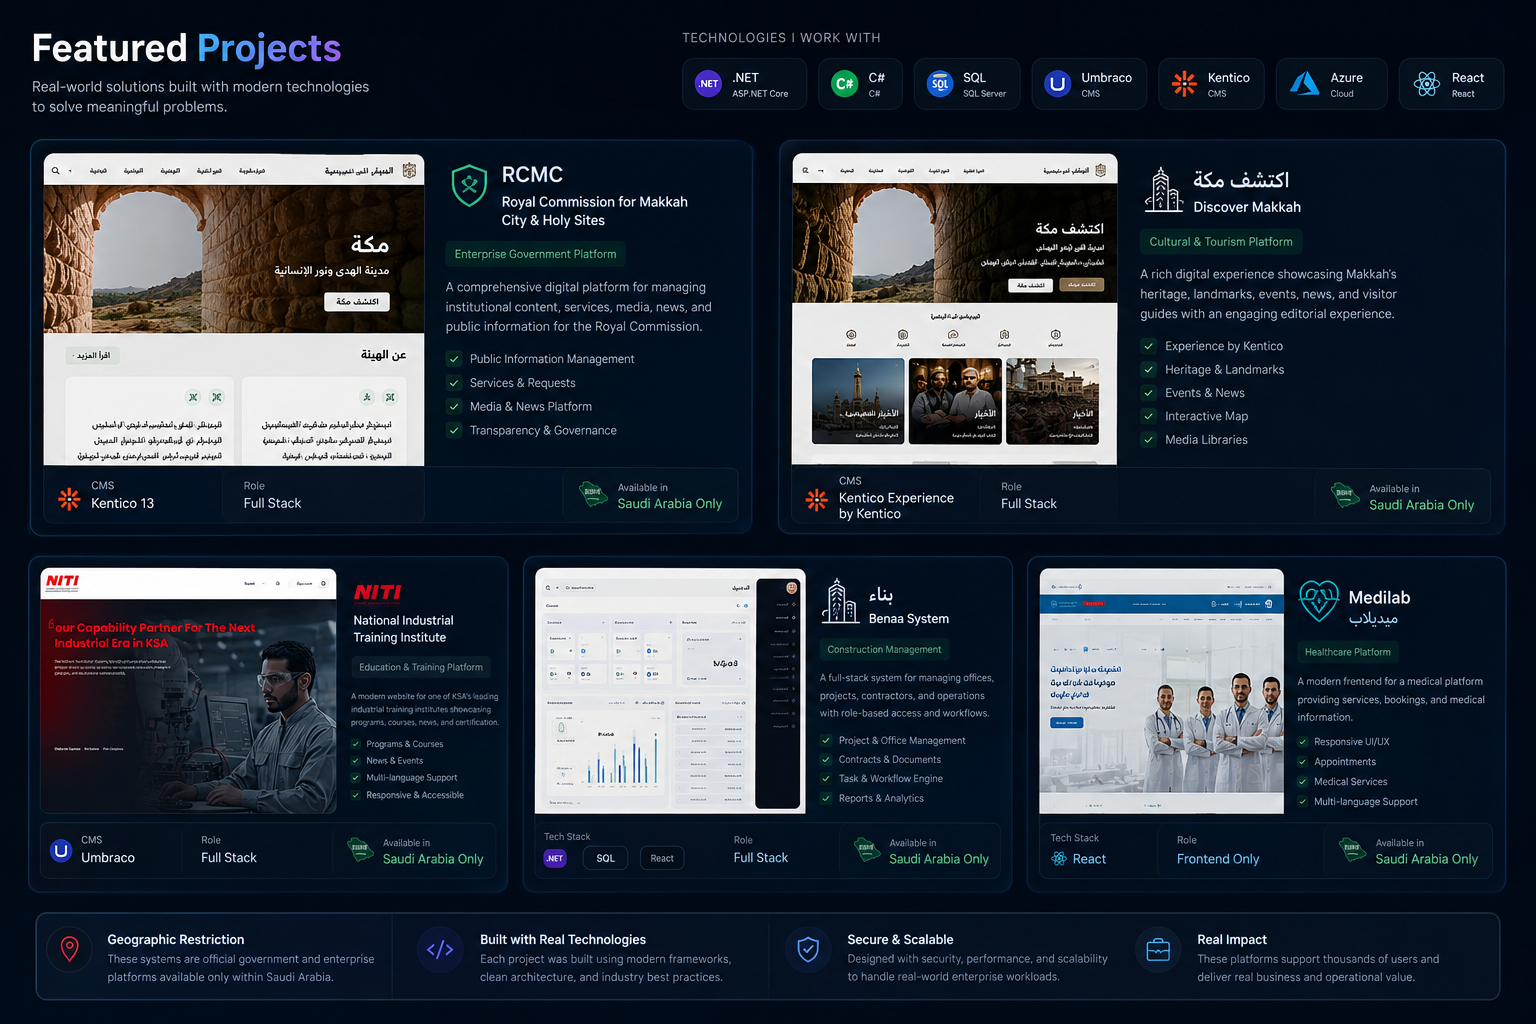Click the Geographic Restriction location pin icon
Viewport: 1536px width, 1024px height.
70,949
